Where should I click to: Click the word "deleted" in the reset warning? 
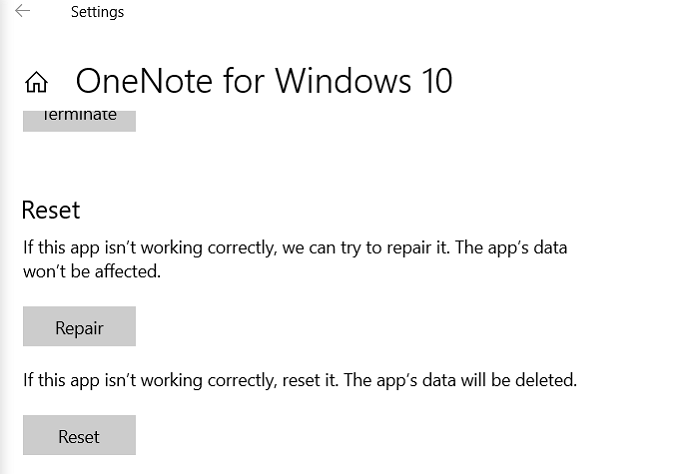point(546,380)
